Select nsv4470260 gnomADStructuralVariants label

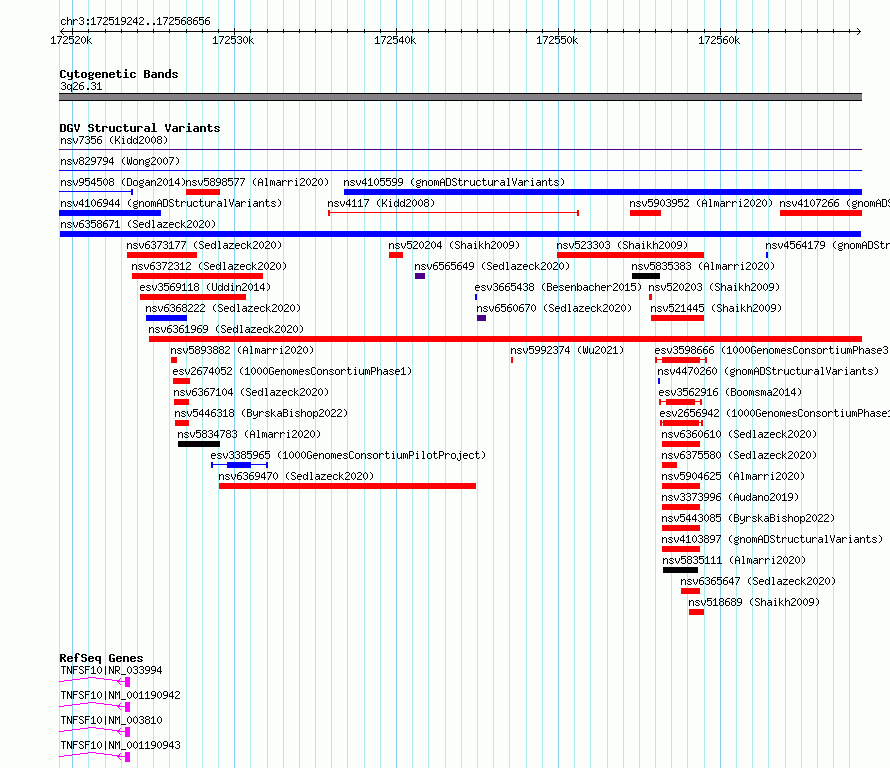coord(768,371)
